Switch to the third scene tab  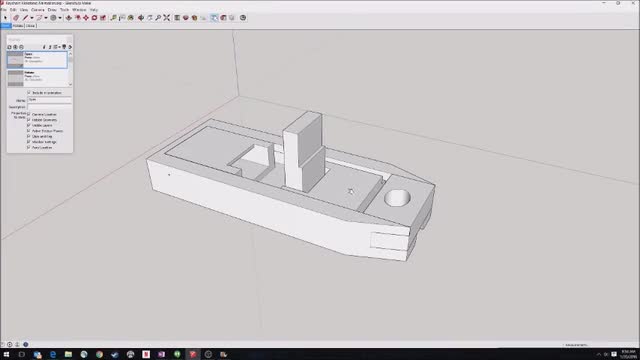click(31, 26)
